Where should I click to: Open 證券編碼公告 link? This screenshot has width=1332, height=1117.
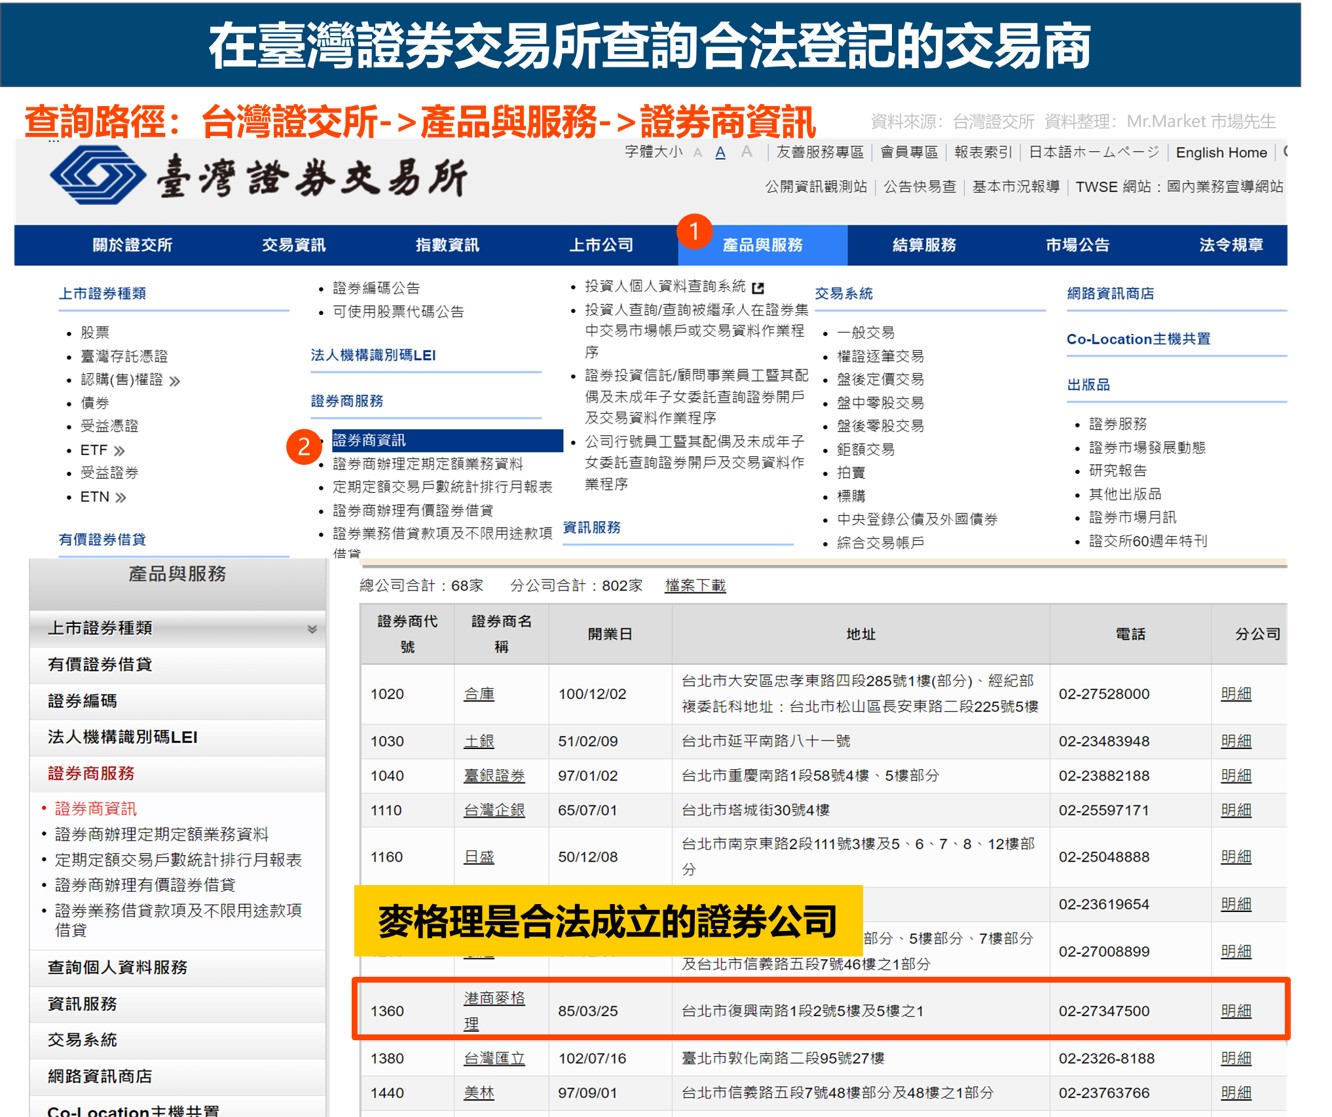tap(376, 288)
